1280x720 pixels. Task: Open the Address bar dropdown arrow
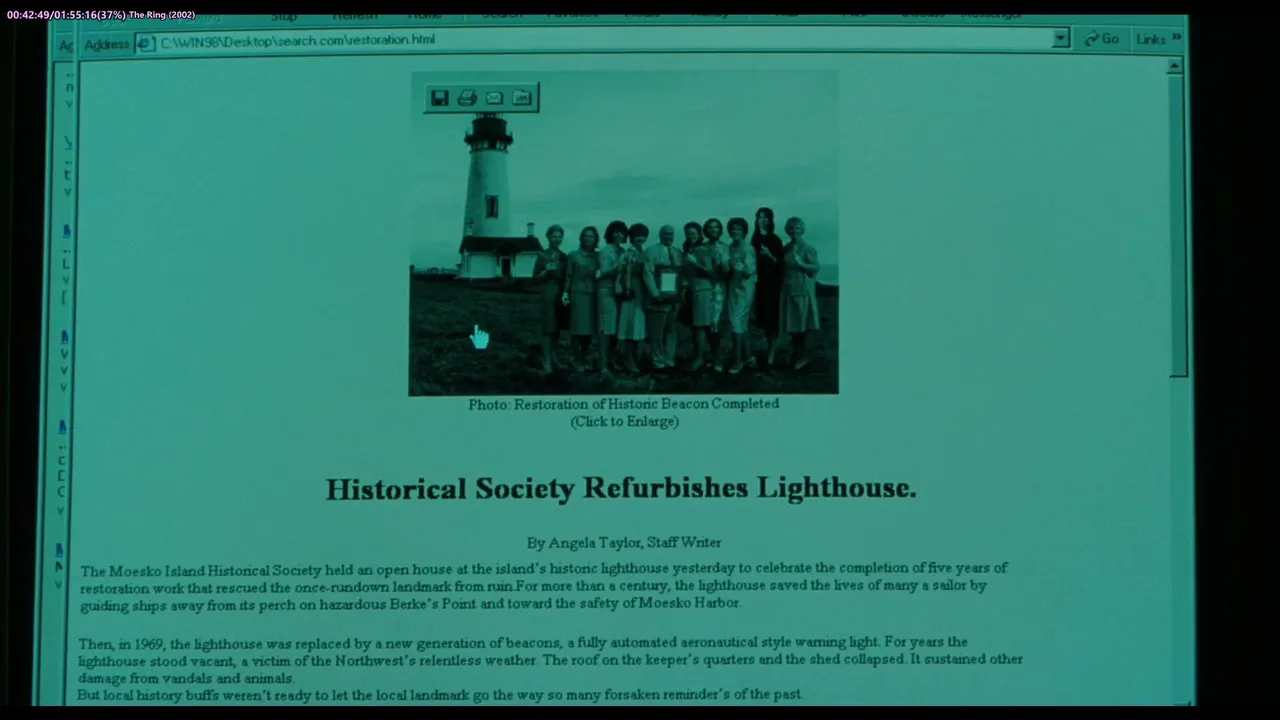(1061, 38)
